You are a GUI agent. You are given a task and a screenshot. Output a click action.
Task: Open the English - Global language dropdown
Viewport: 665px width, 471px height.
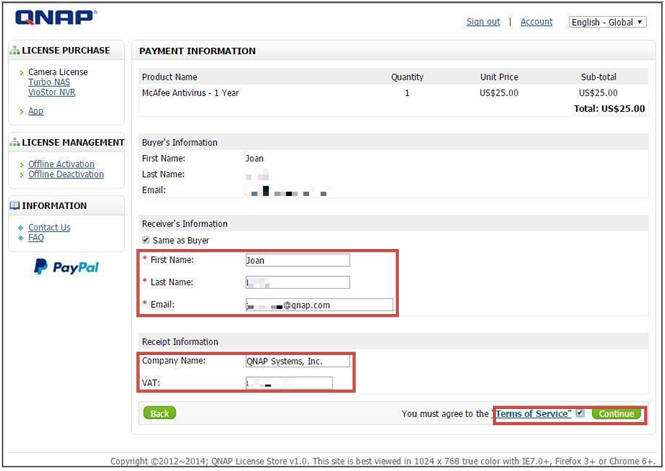point(607,22)
